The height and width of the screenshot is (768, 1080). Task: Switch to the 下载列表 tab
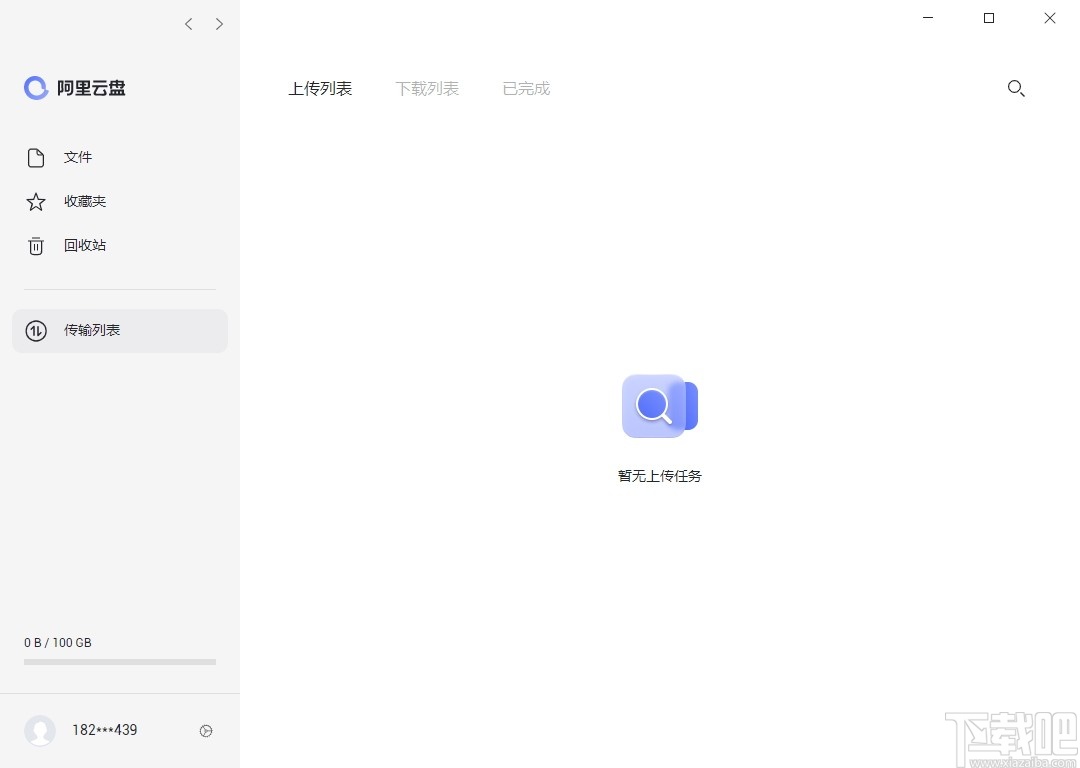tap(427, 88)
